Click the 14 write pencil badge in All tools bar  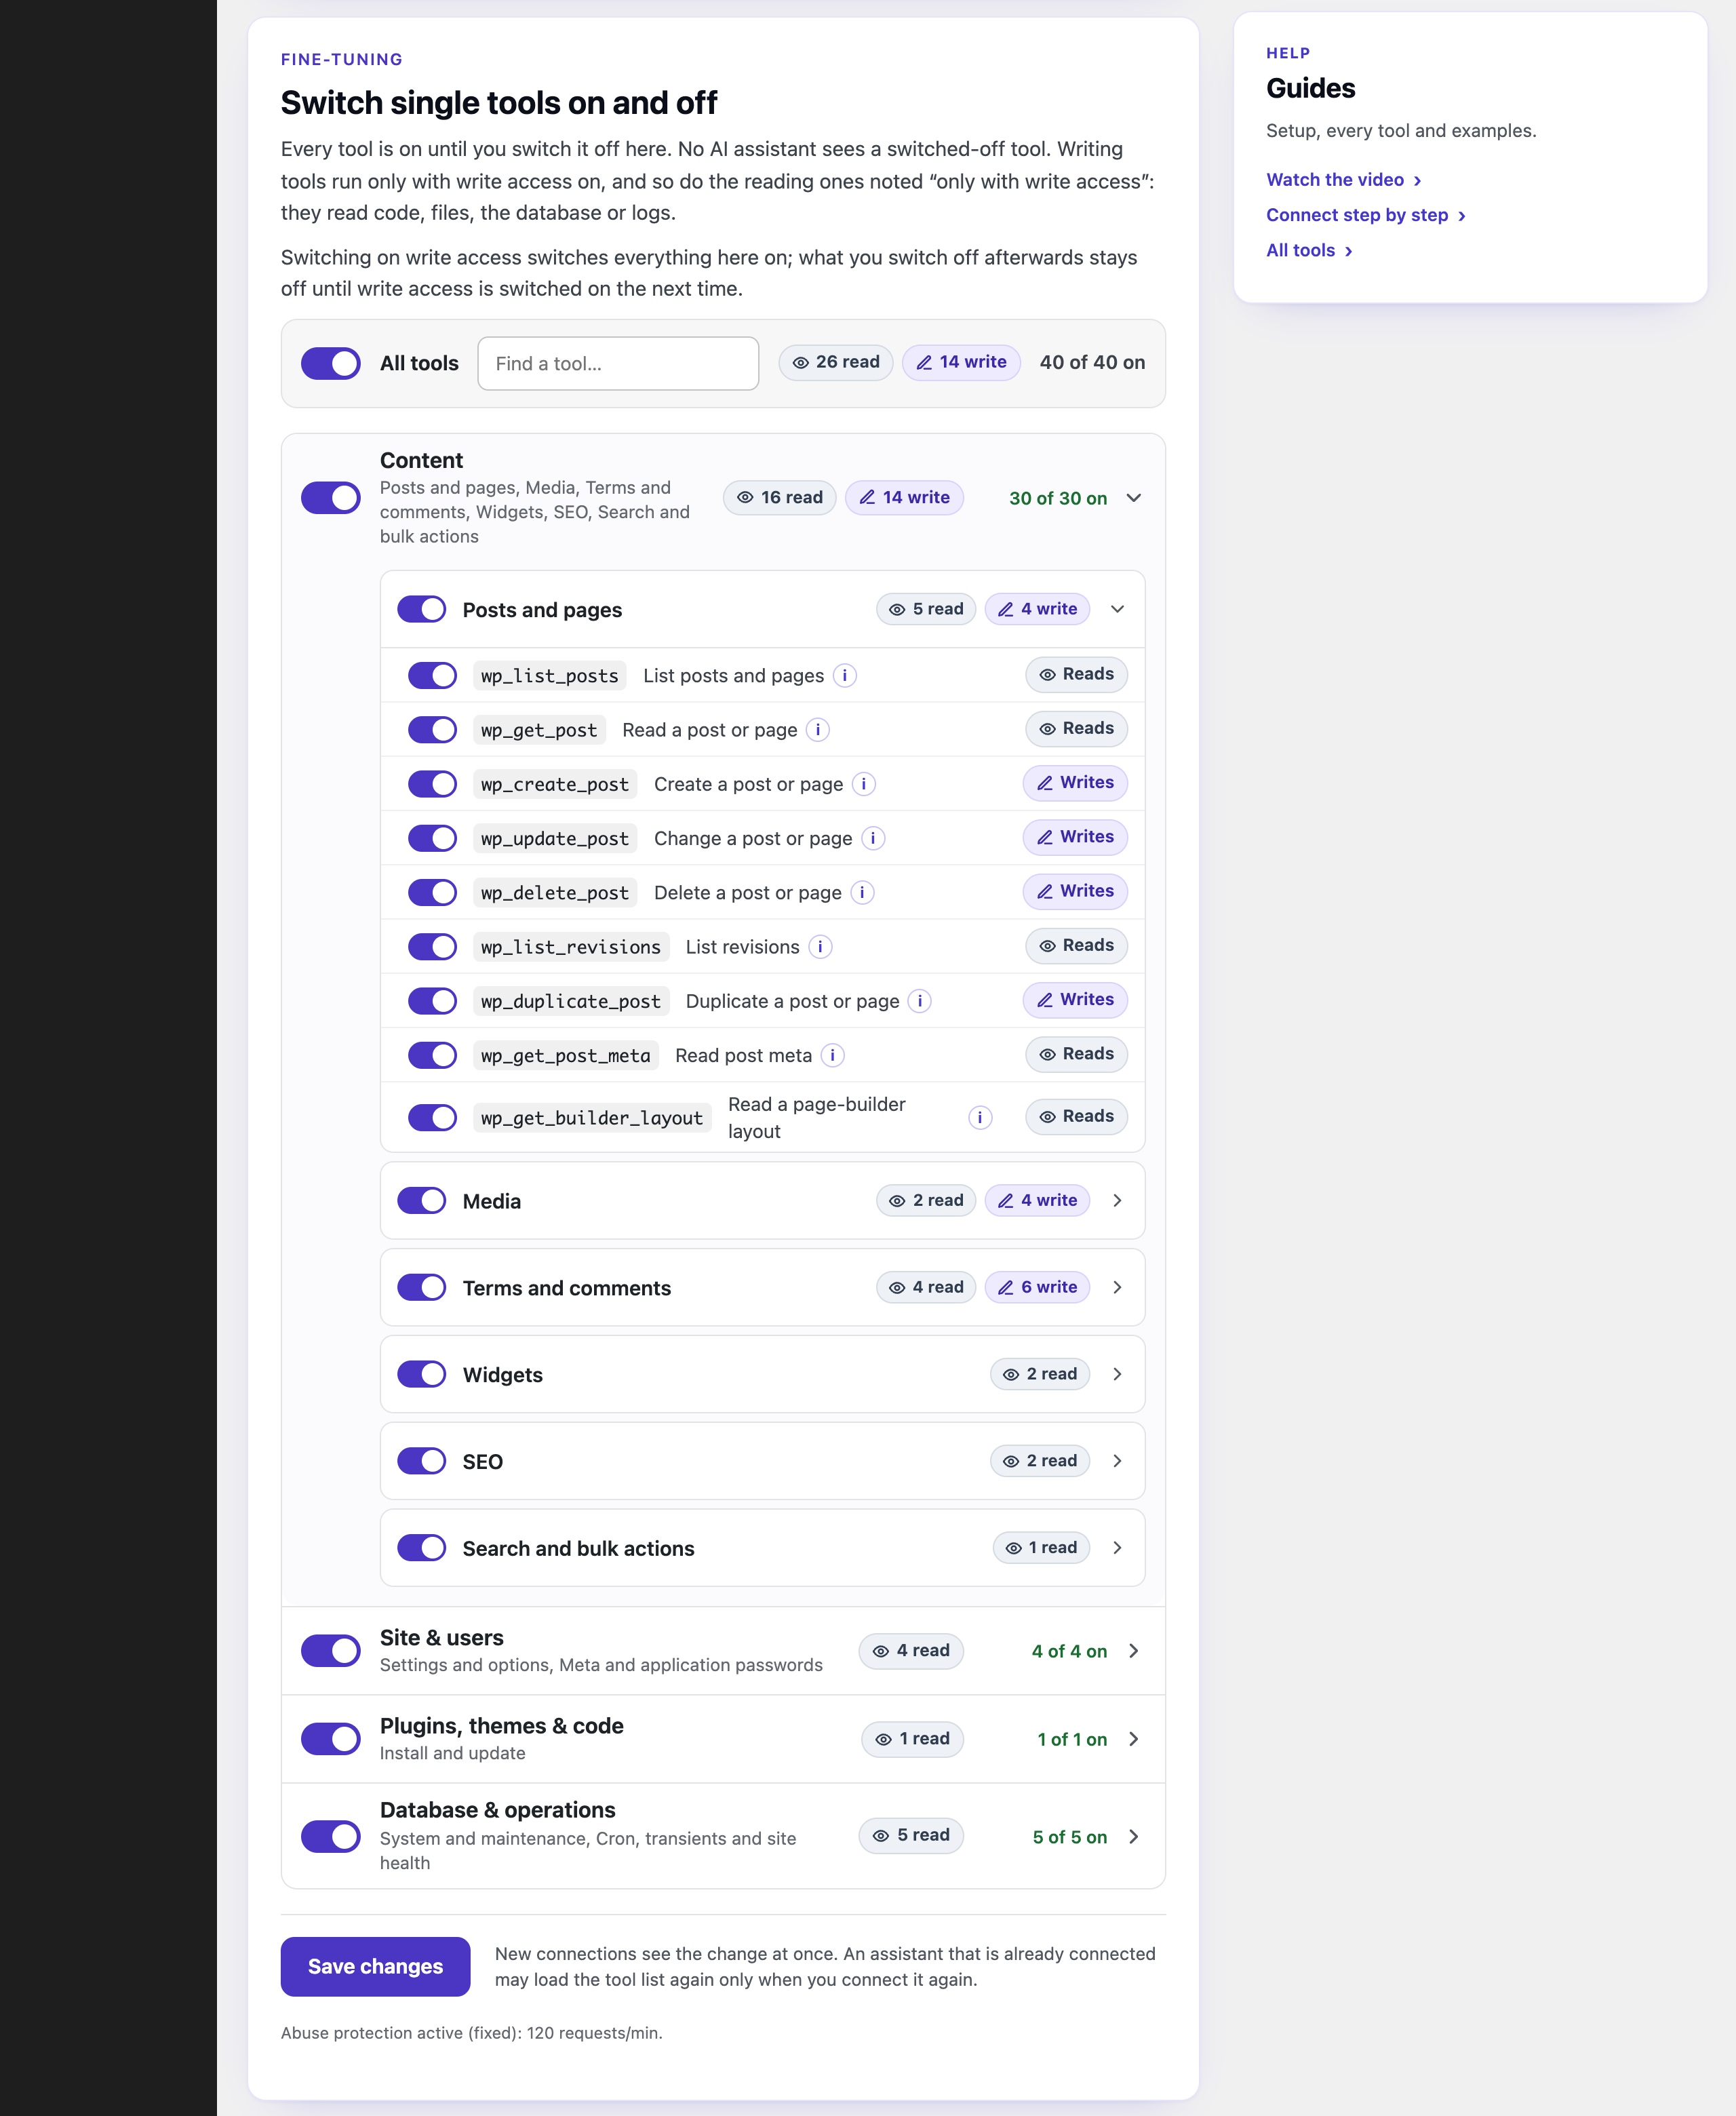pyautogui.click(x=961, y=362)
